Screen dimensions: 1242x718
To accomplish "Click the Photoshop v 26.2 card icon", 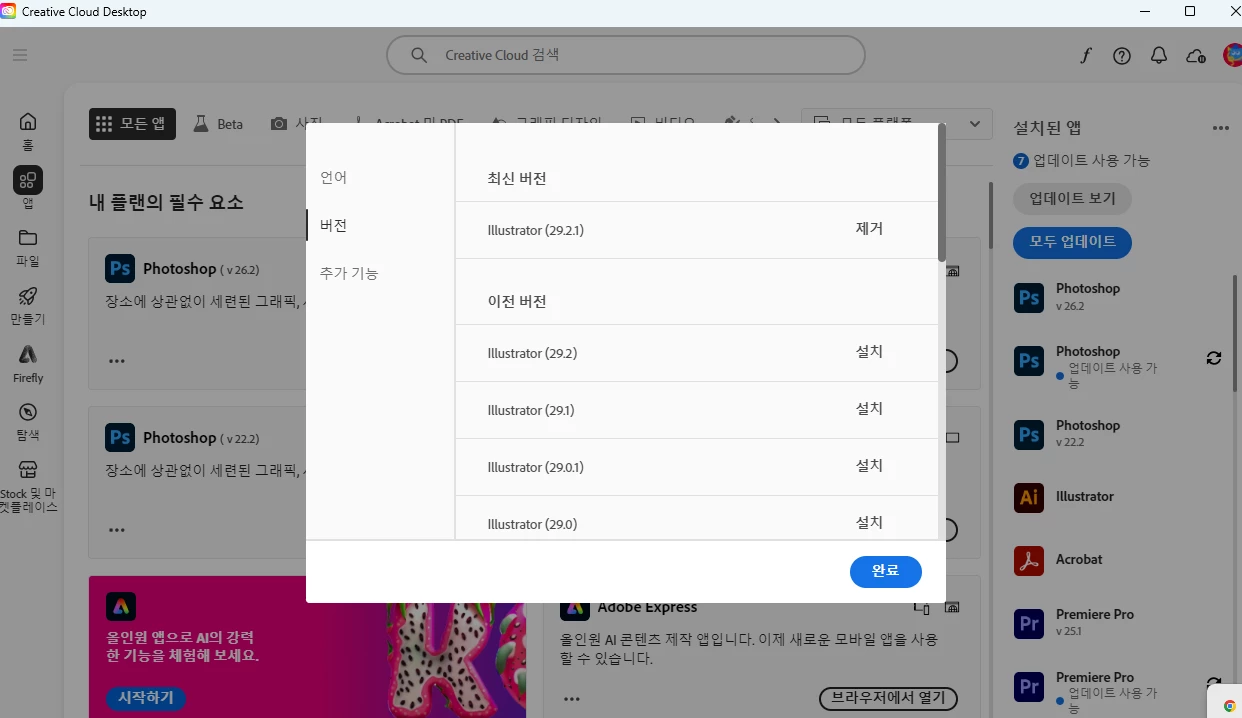I will [120, 269].
